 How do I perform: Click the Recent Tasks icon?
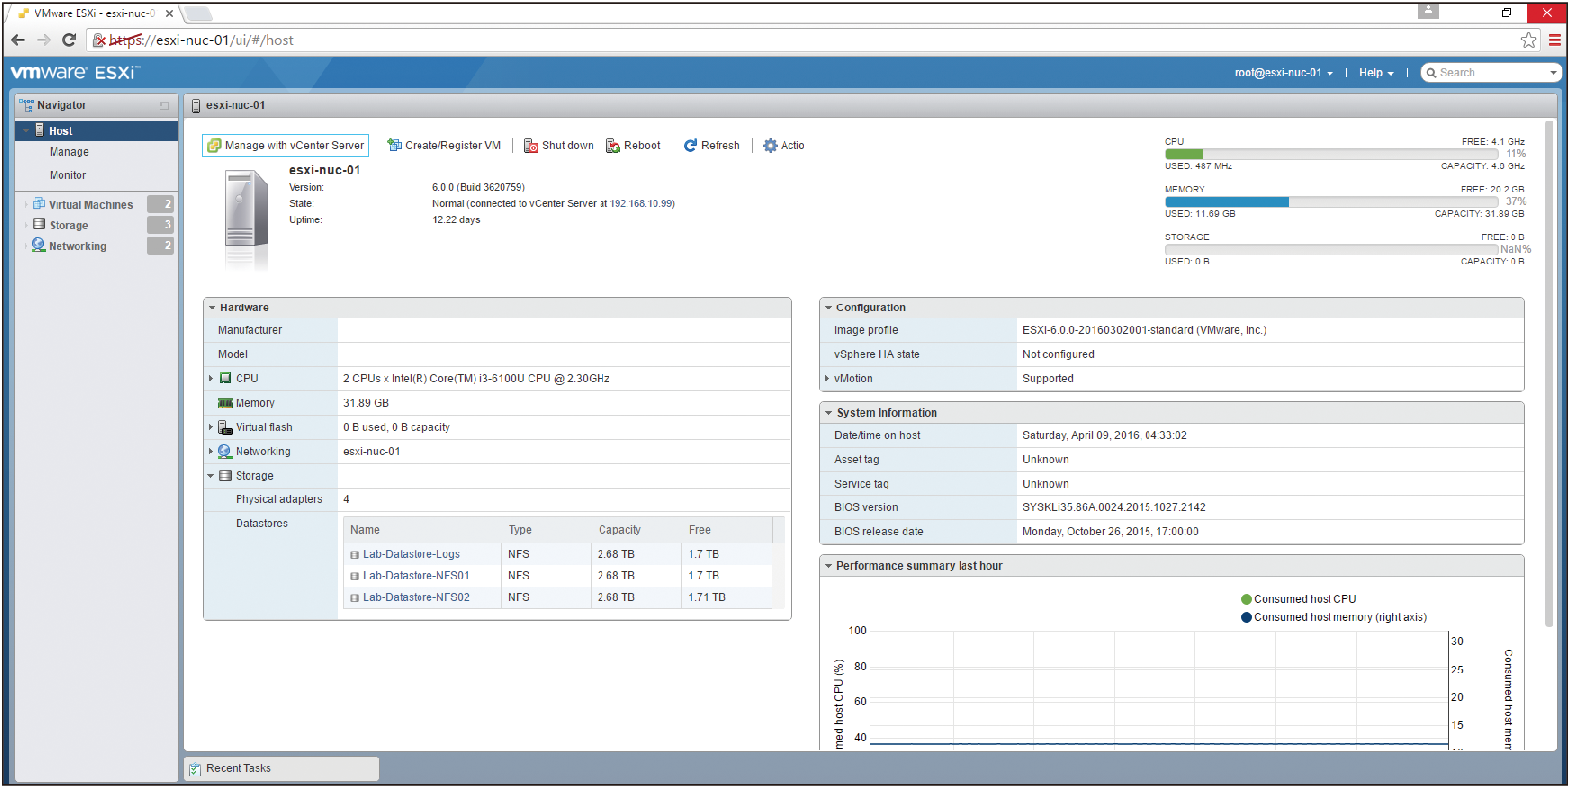tap(195, 769)
